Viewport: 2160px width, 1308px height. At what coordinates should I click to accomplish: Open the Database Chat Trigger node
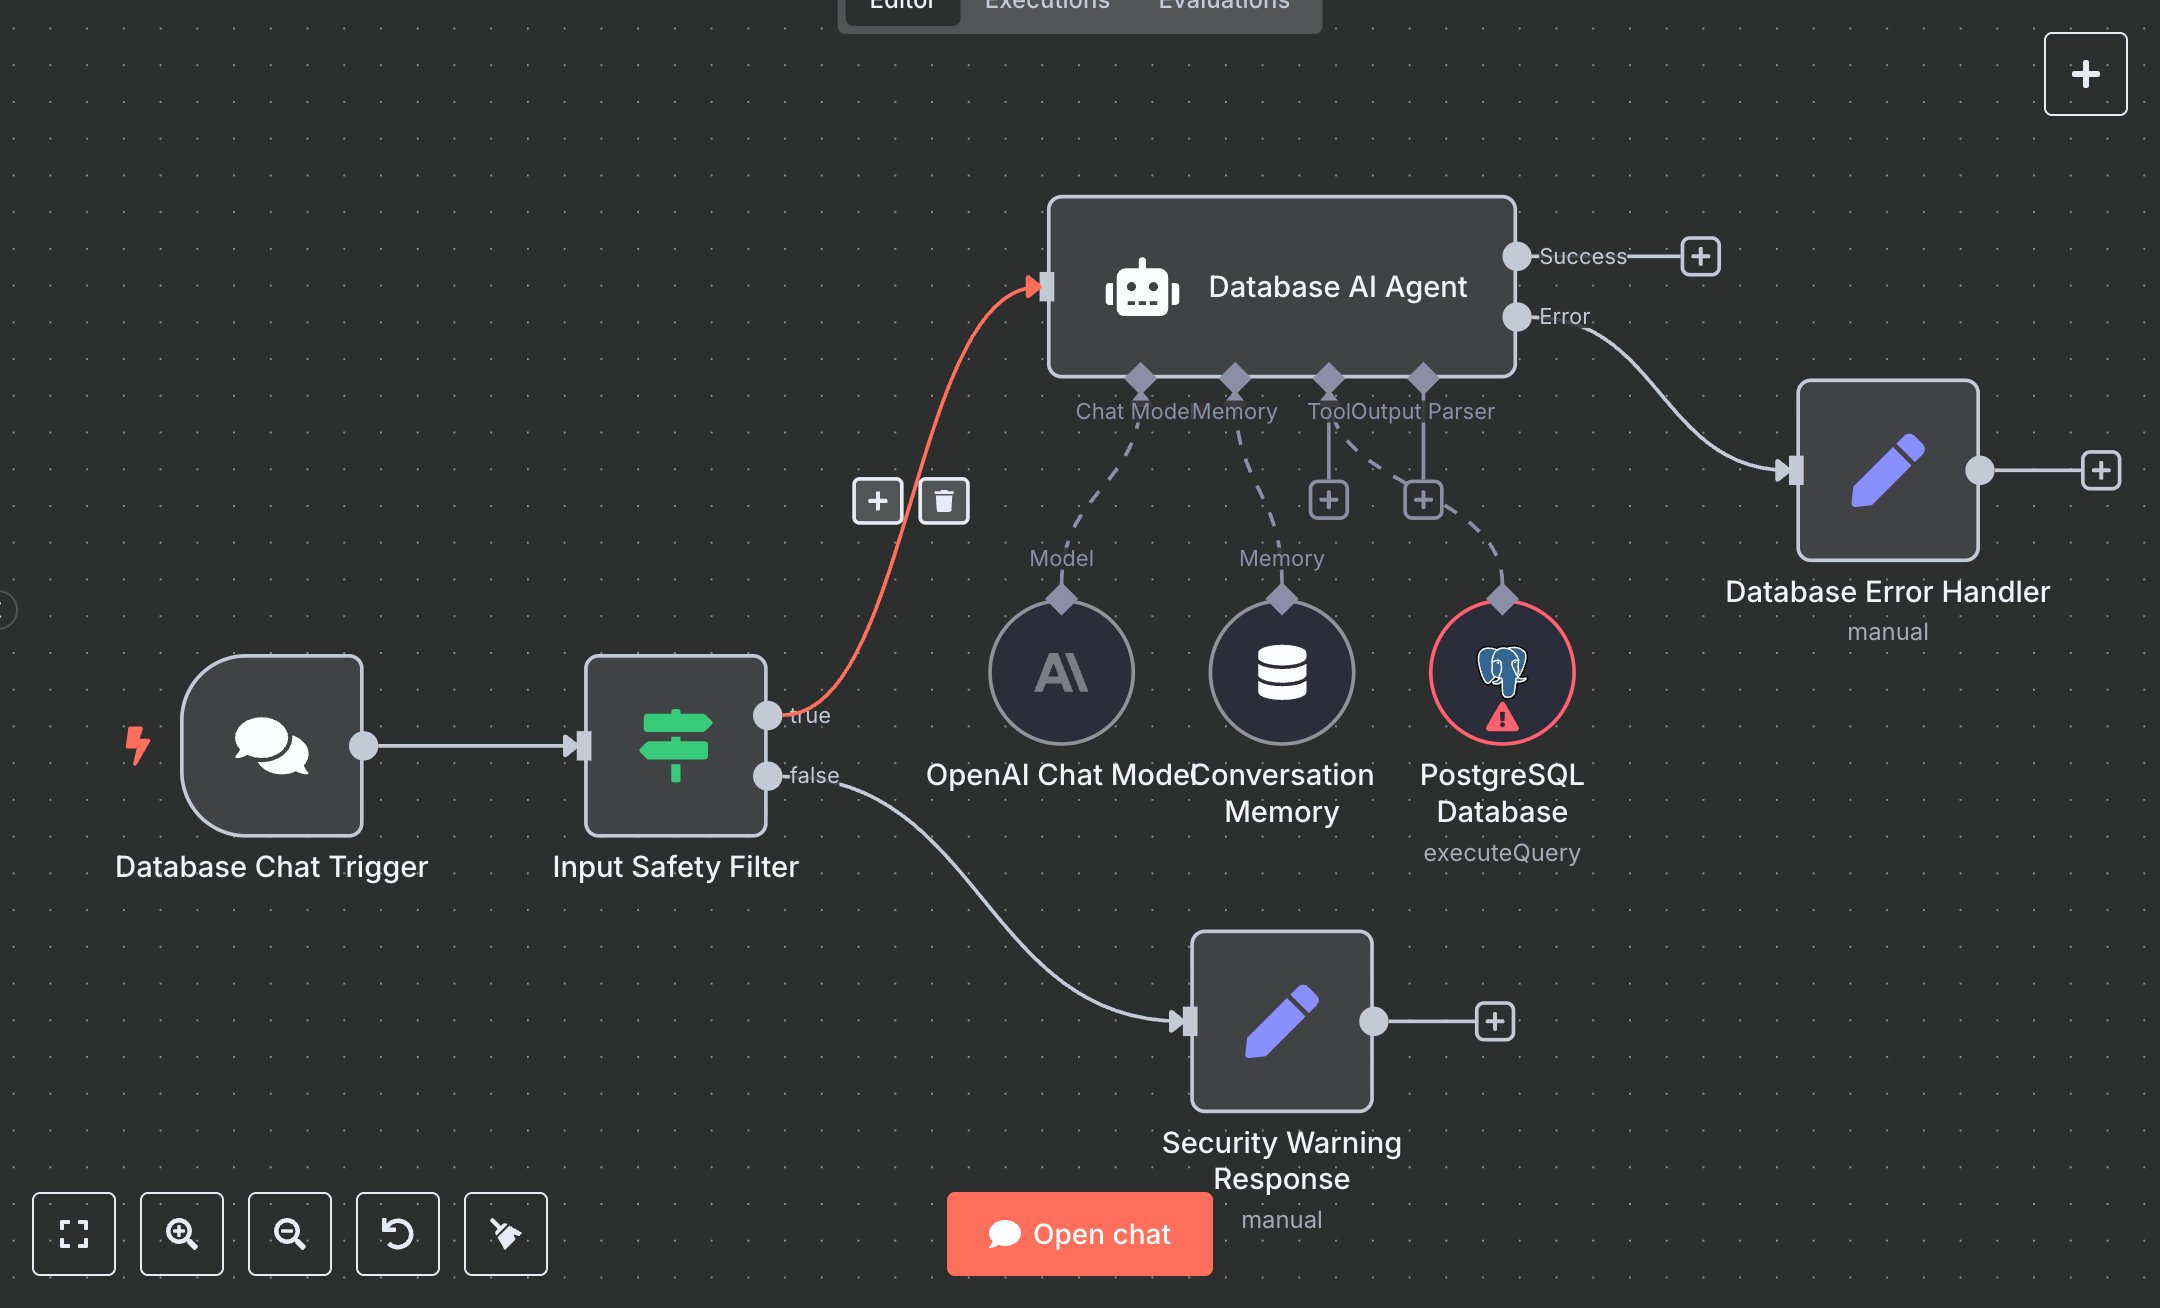tap(272, 745)
